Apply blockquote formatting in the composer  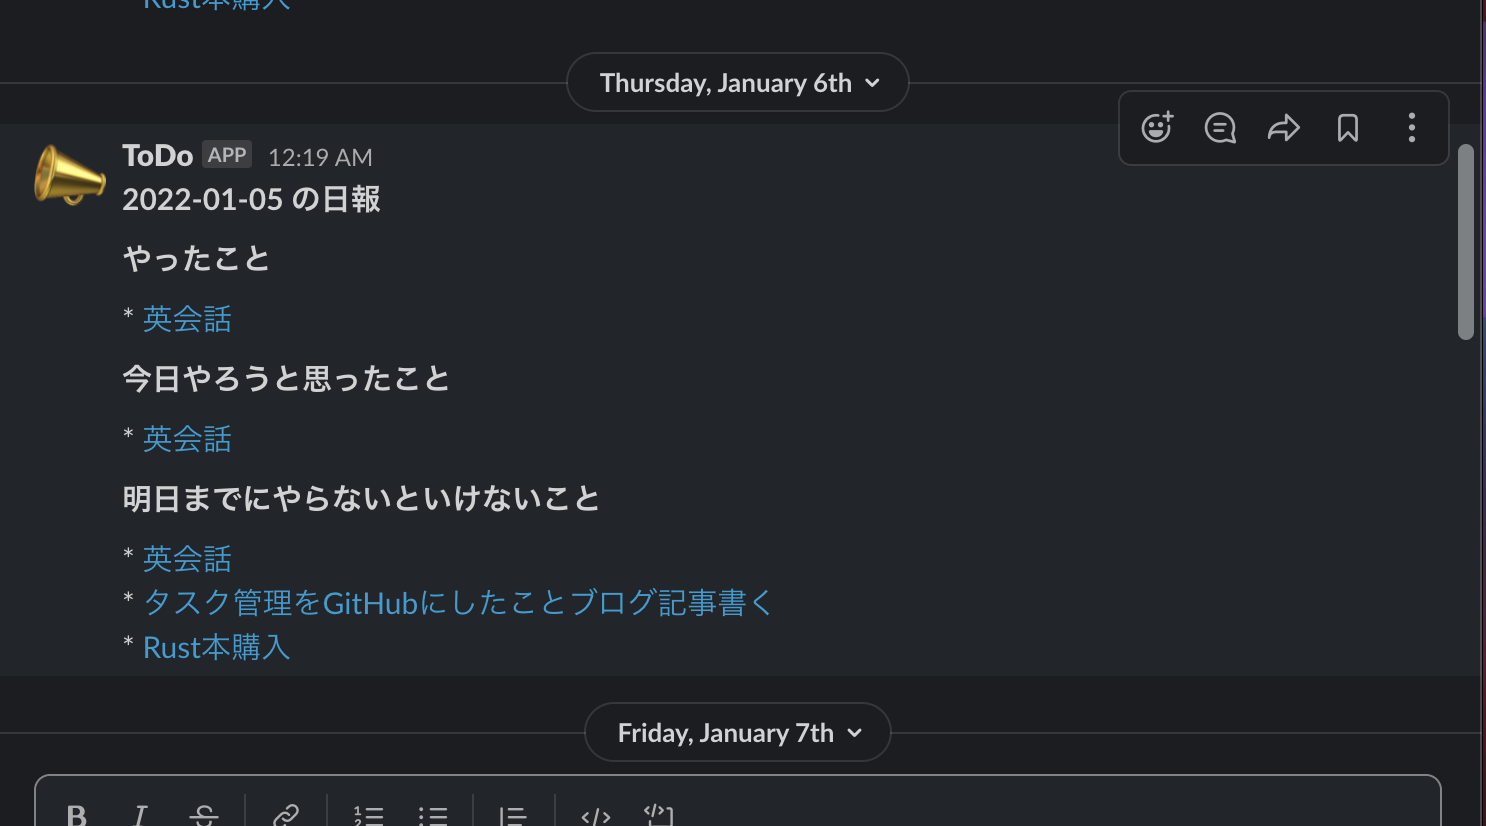[x=511, y=814]
